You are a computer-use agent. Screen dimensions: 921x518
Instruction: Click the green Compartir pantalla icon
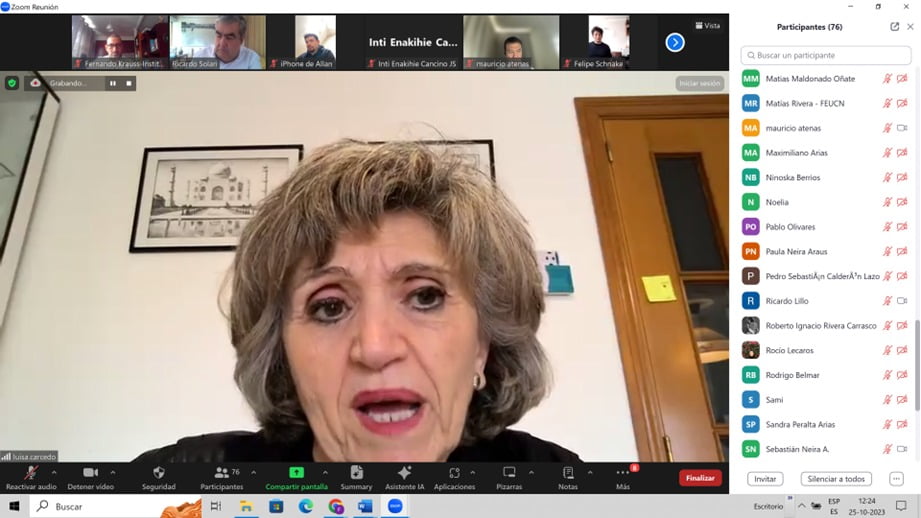296,472
